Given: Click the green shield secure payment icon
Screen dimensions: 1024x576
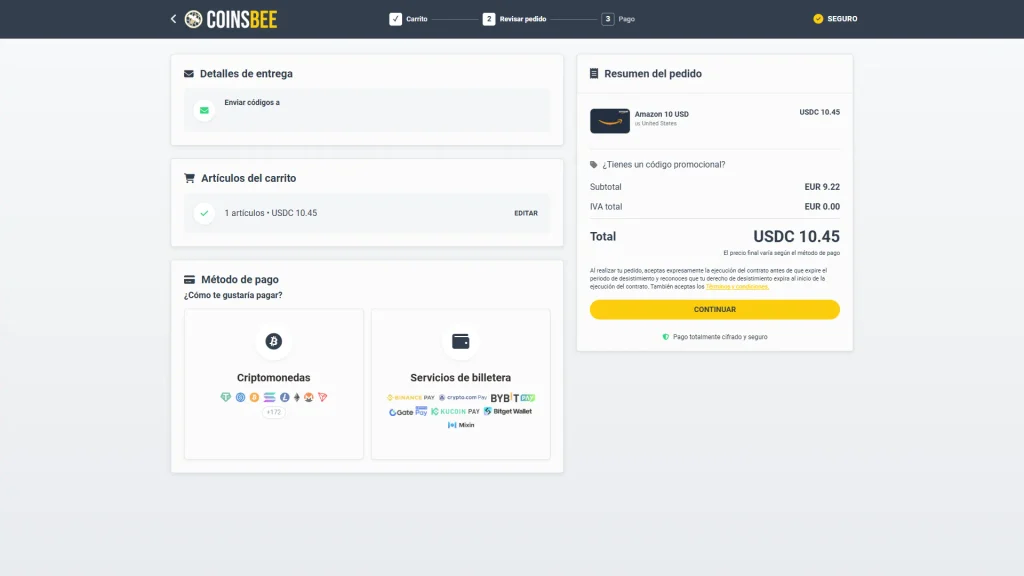Looking at the screenshot, I should tap(666, 337).
